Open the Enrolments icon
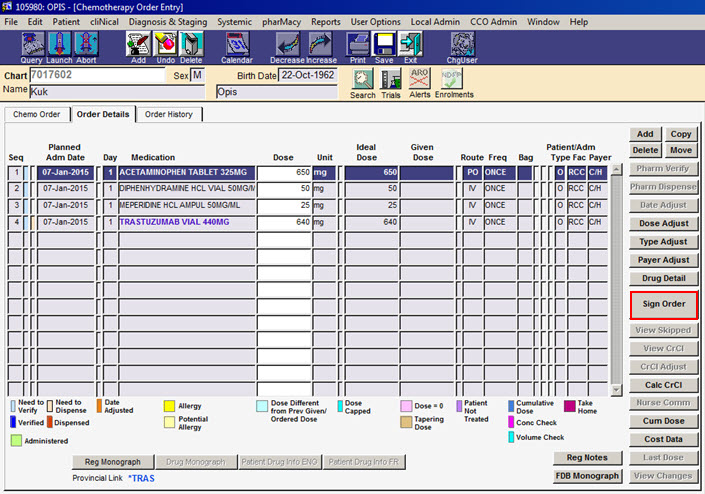Screen dimensions: 705x494 pos(451,79)
